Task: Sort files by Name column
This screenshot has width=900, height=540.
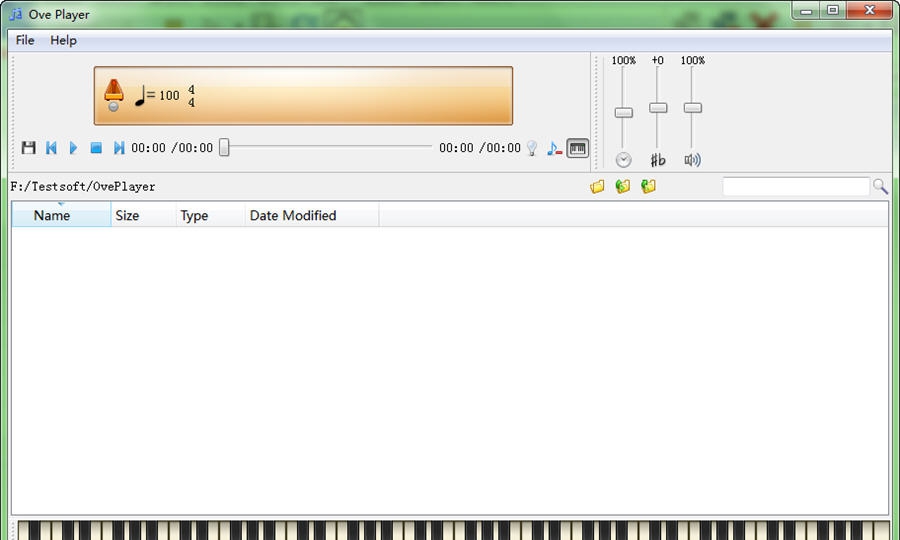Action: (61, 215)
